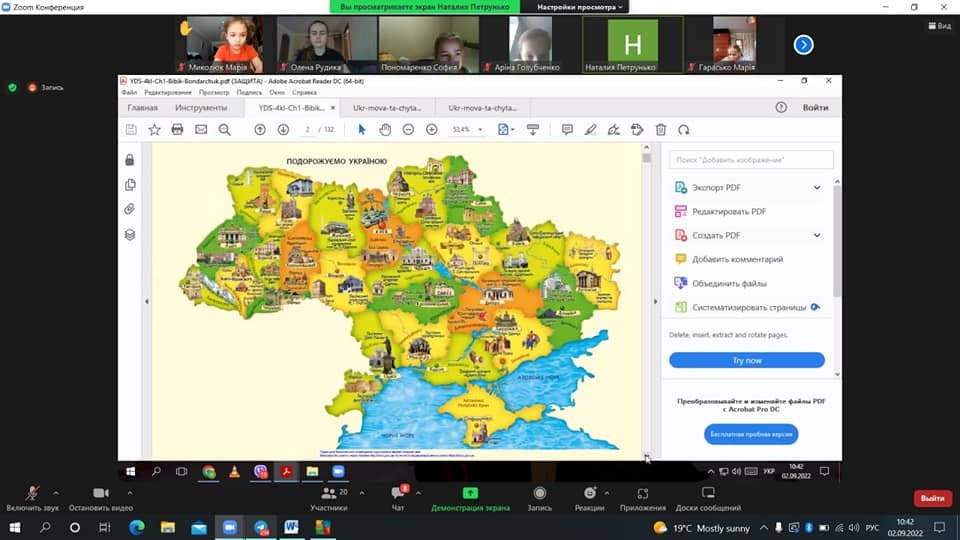The width and height of the screenshot is (960, 540).
Task: Click the Stamp tool icon
Action: pyautogui.click(x=637, y=130)
